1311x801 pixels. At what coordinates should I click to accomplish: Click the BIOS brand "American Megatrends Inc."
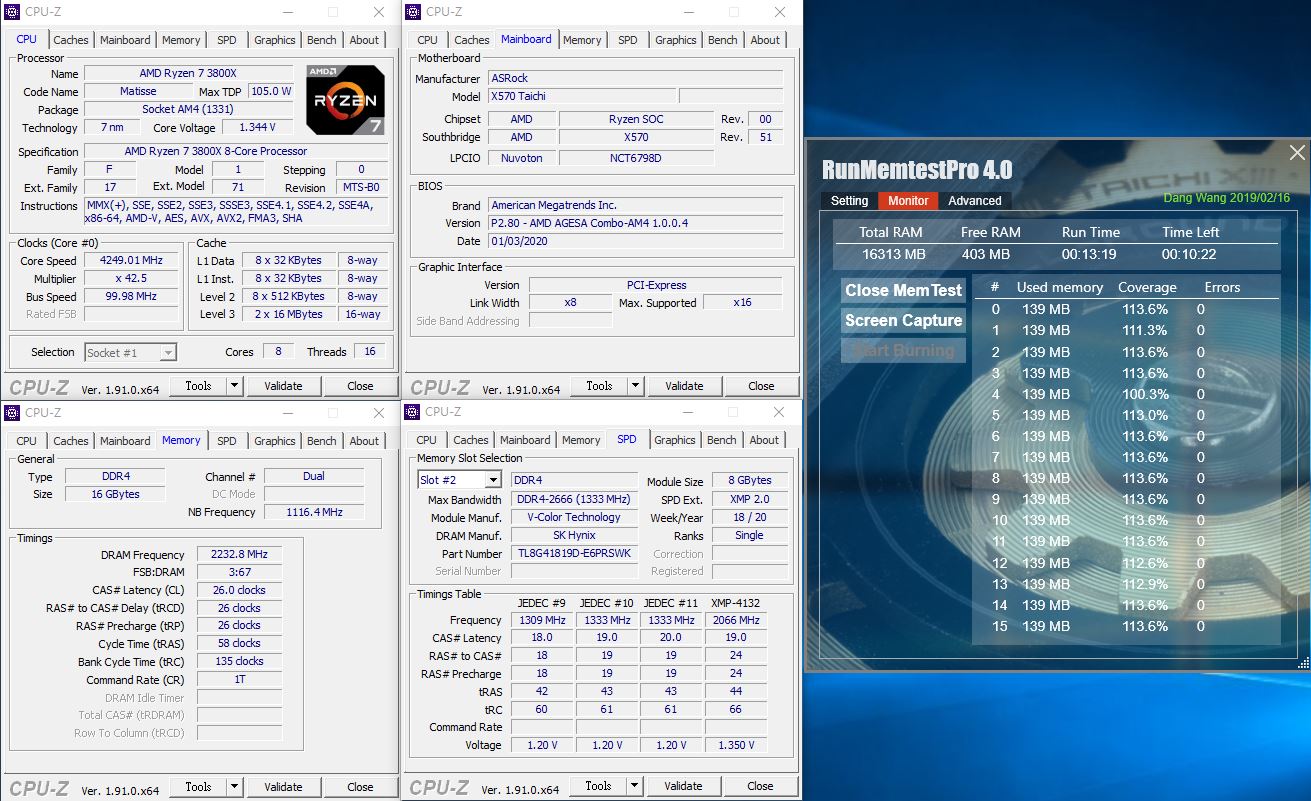click(635, 205)
